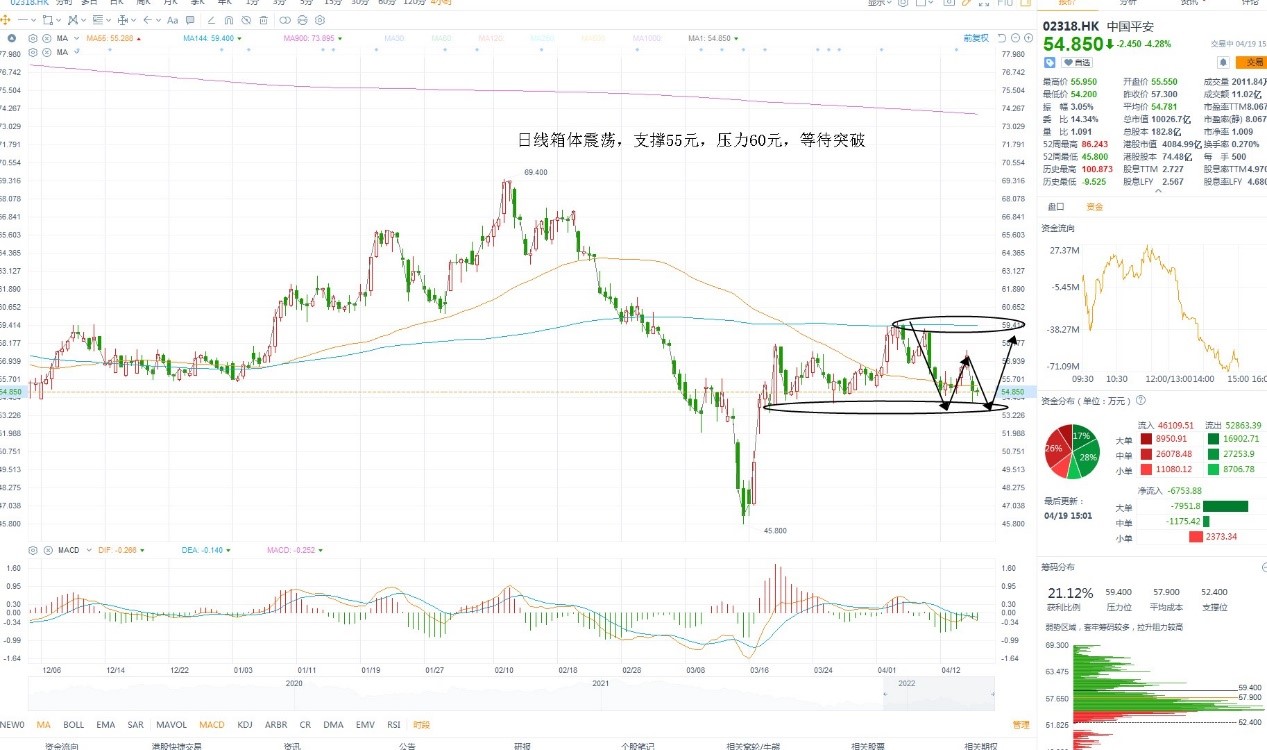Toggle 自选 watchlist heart button
Screen dimensions: 1267x750
pyautogui.click(x=1077, y=63)
